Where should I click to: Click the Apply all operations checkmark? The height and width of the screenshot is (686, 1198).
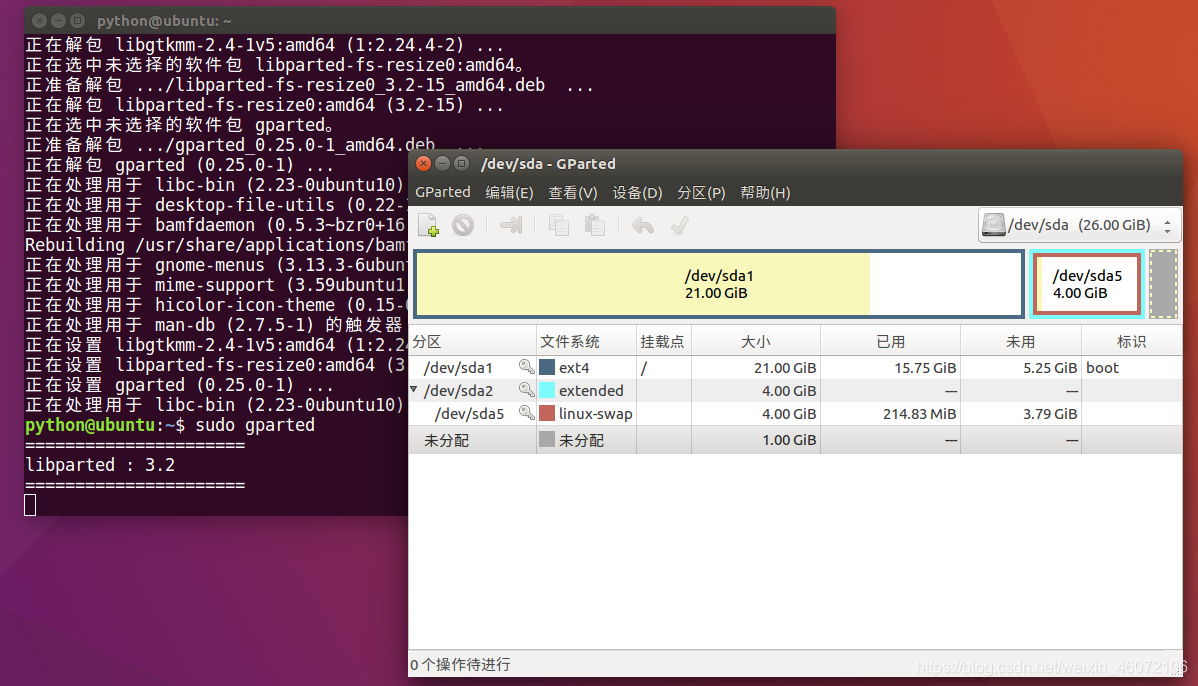tap(679, 225)
